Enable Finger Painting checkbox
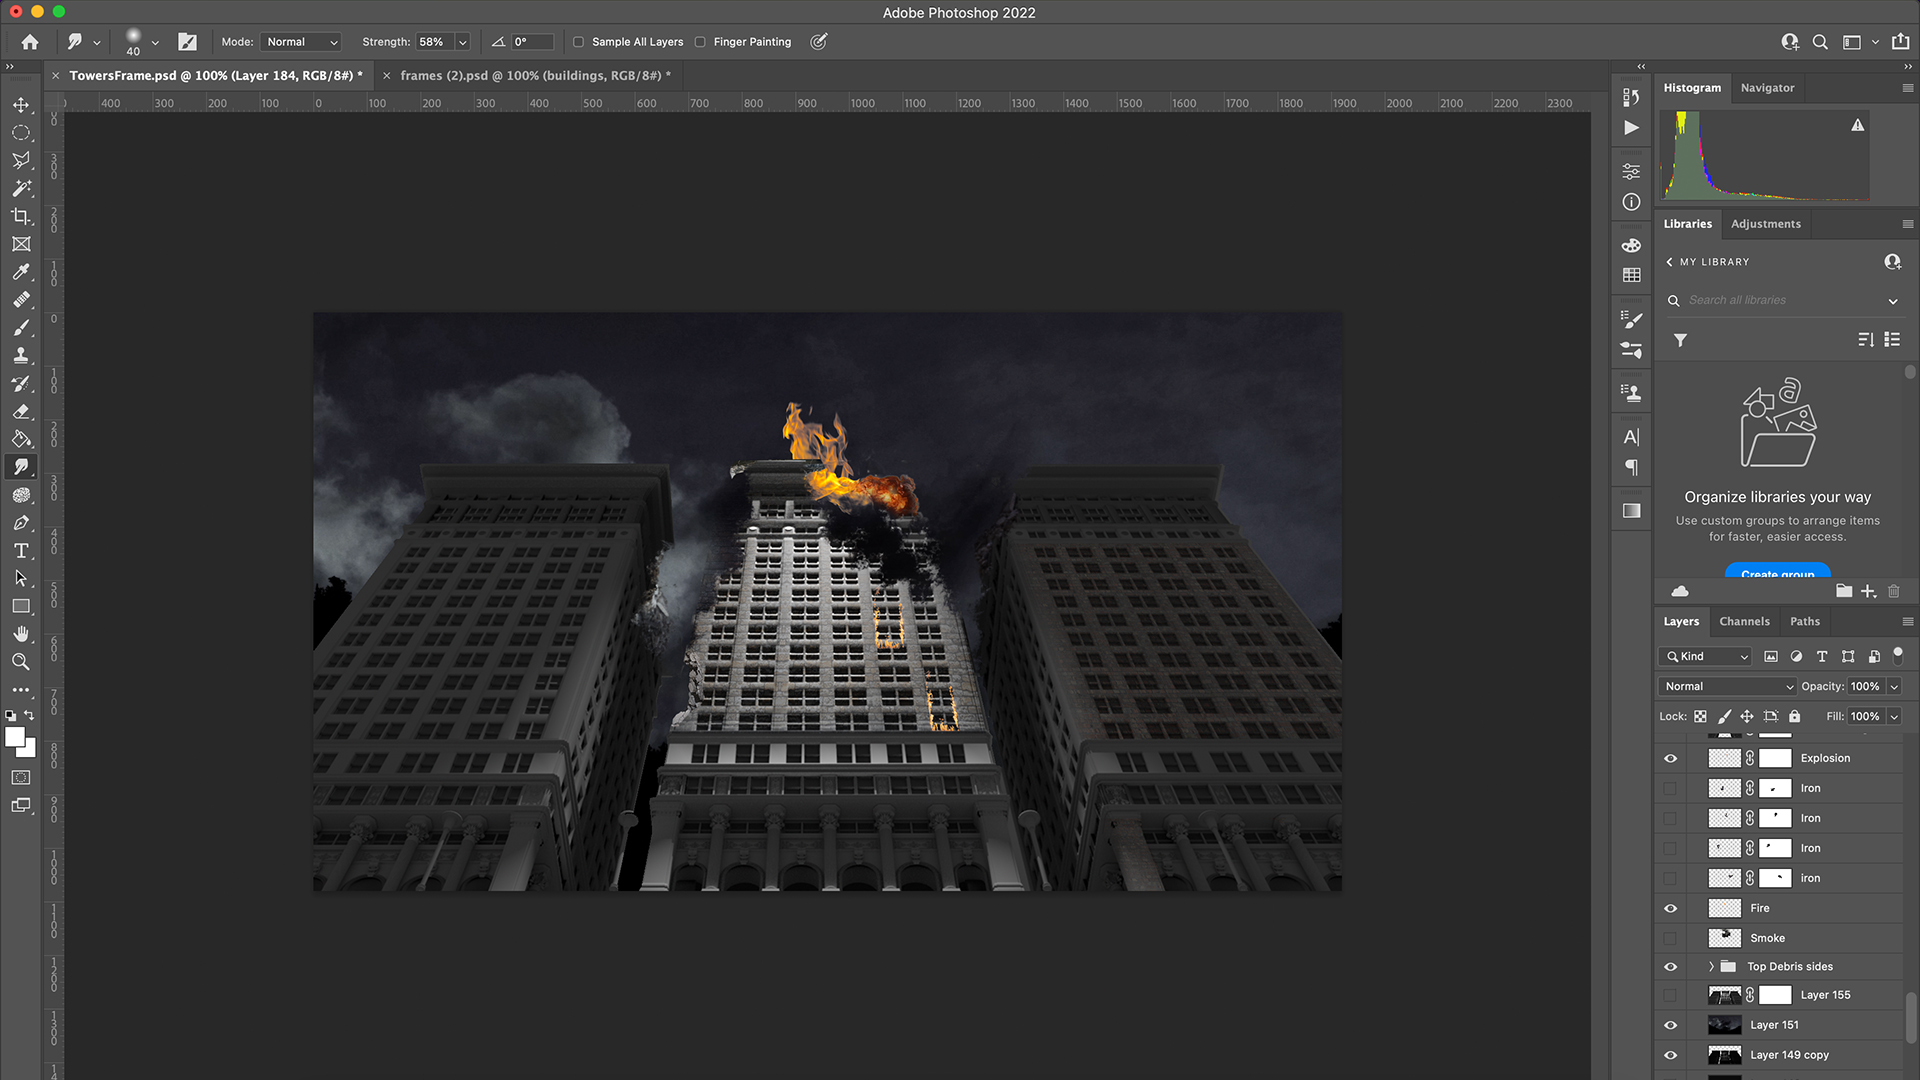The image size is (1920, 1080). coord(700,42)
